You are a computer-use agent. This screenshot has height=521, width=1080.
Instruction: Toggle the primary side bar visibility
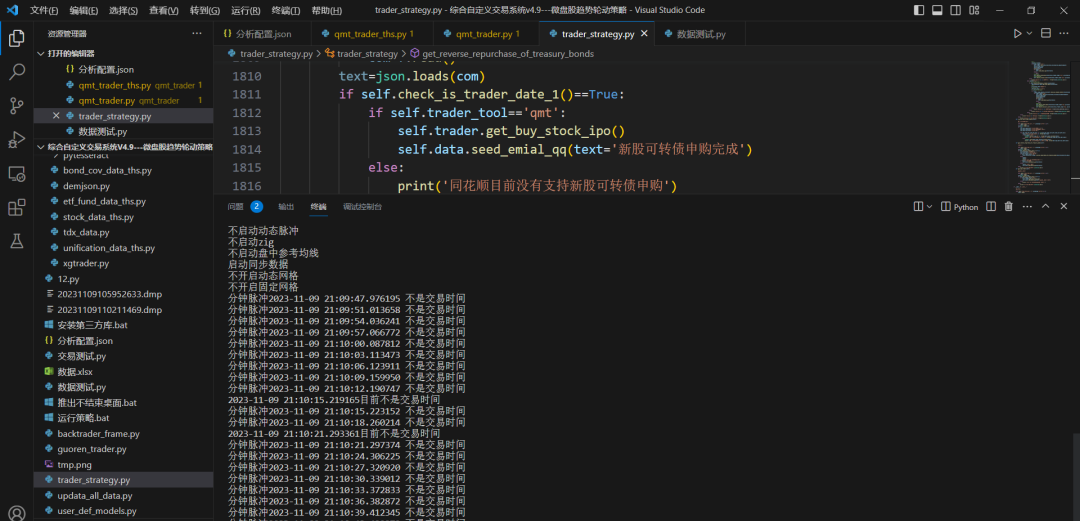[919, 10]
